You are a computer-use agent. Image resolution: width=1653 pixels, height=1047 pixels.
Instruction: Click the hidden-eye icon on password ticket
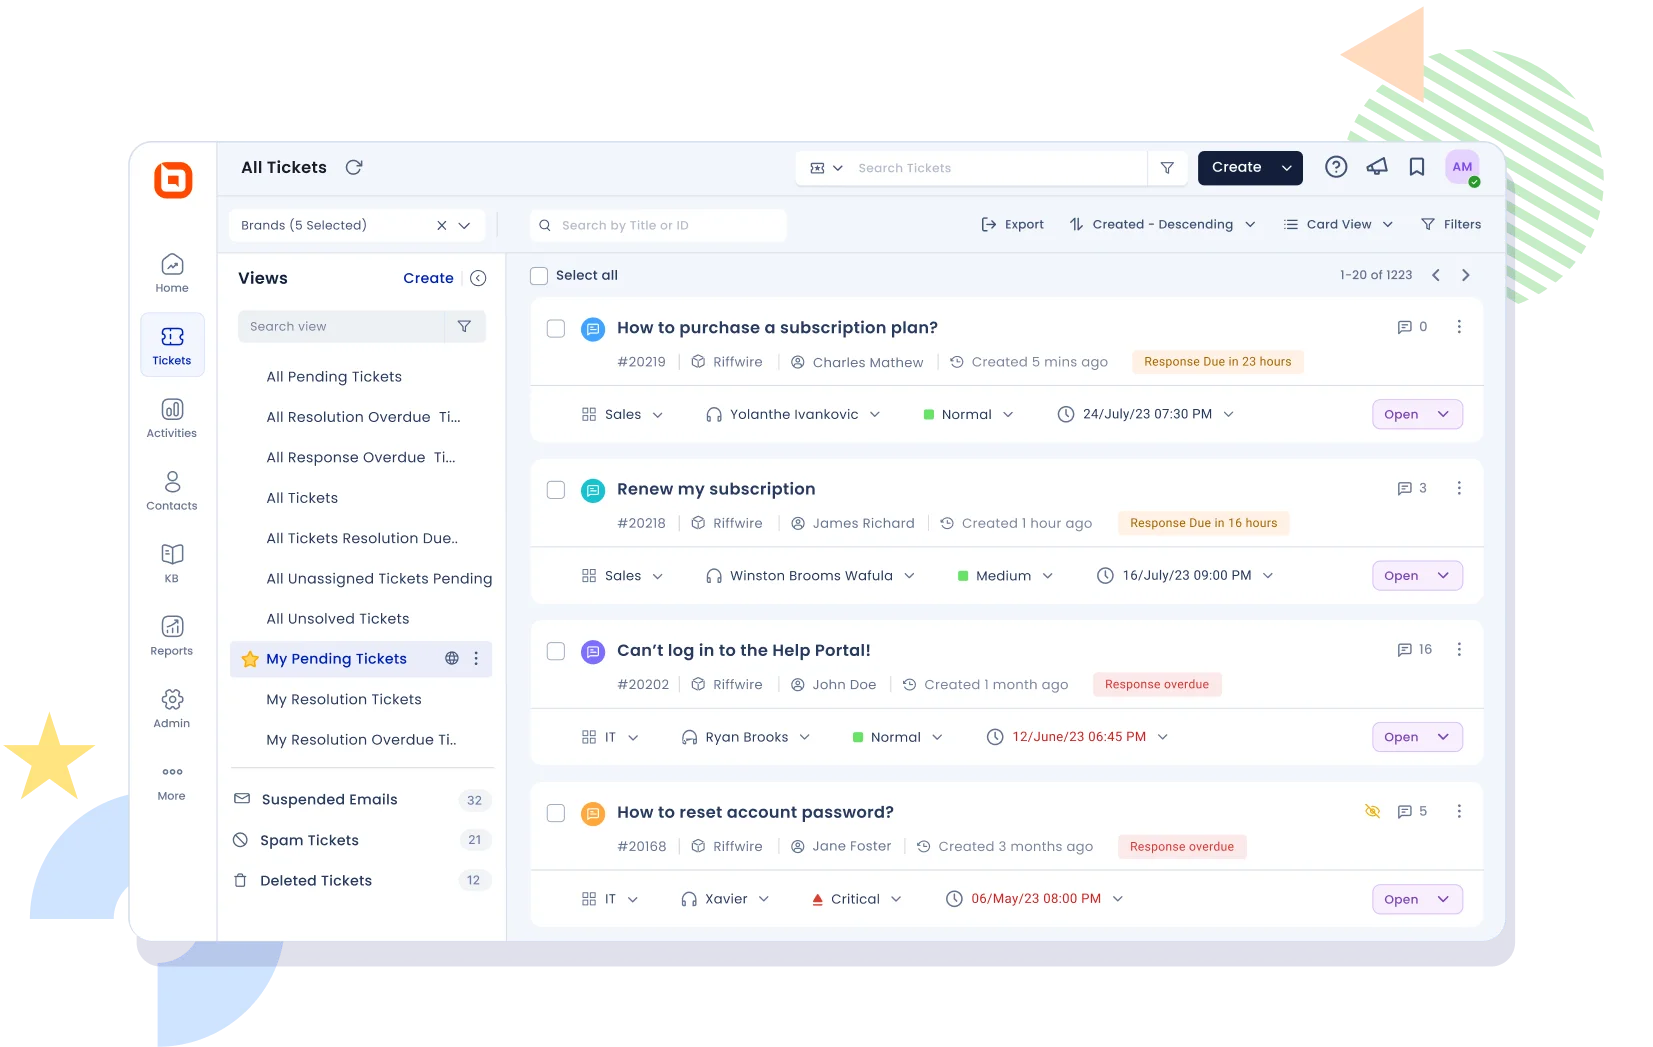(x=1373, y=811)
